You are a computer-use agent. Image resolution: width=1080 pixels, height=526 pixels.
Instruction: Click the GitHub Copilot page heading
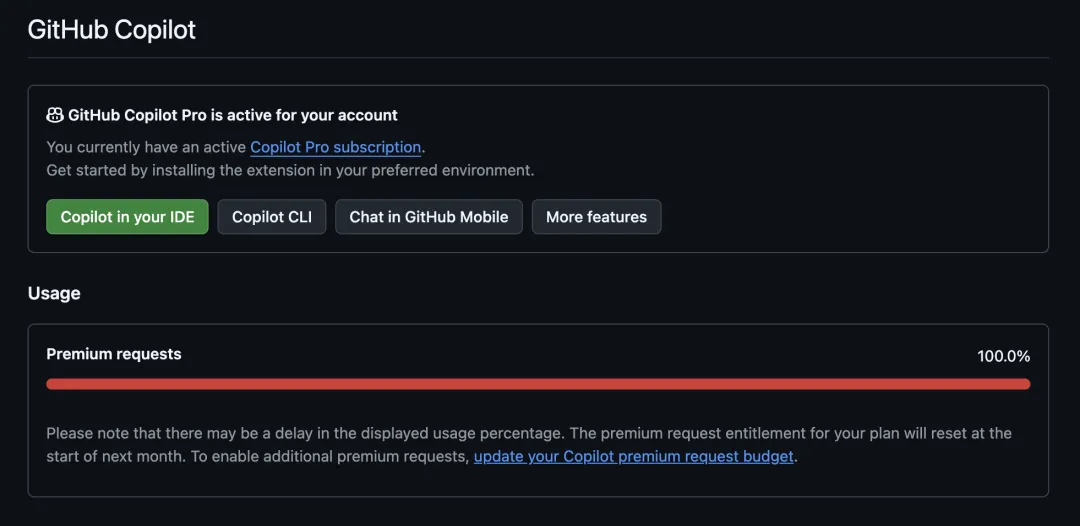click(x=112, y=30)
